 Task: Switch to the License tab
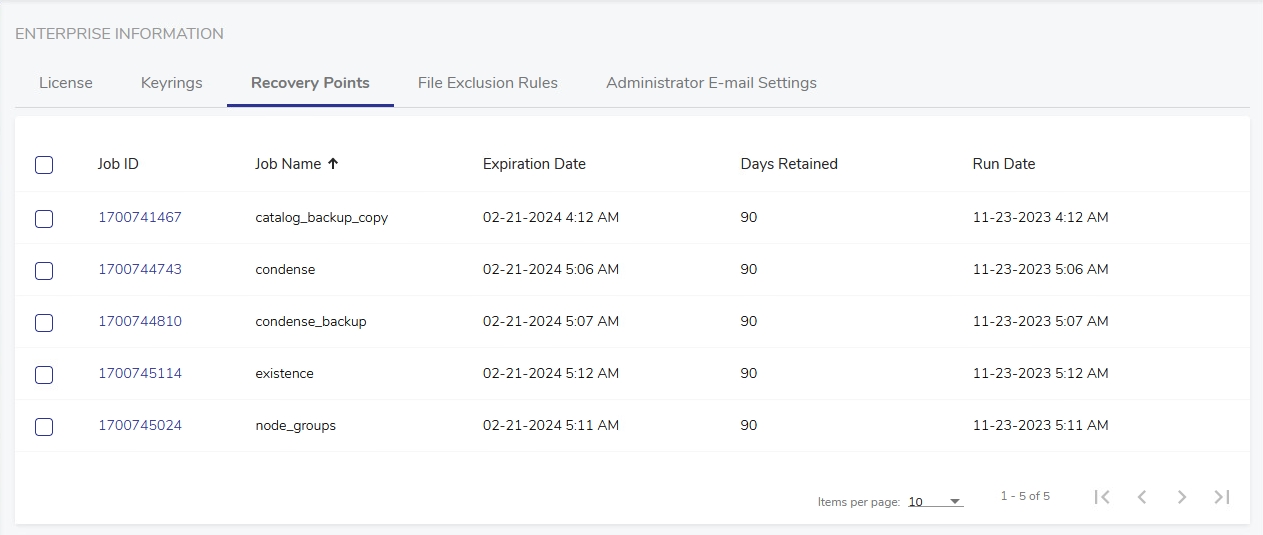coord(66,83)
